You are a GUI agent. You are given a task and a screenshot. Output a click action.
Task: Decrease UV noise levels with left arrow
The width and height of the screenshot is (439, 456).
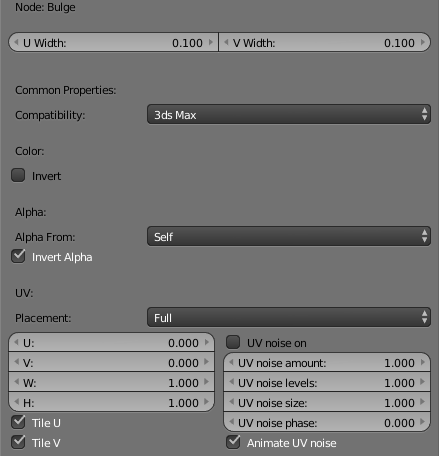(x=231, y=382)
